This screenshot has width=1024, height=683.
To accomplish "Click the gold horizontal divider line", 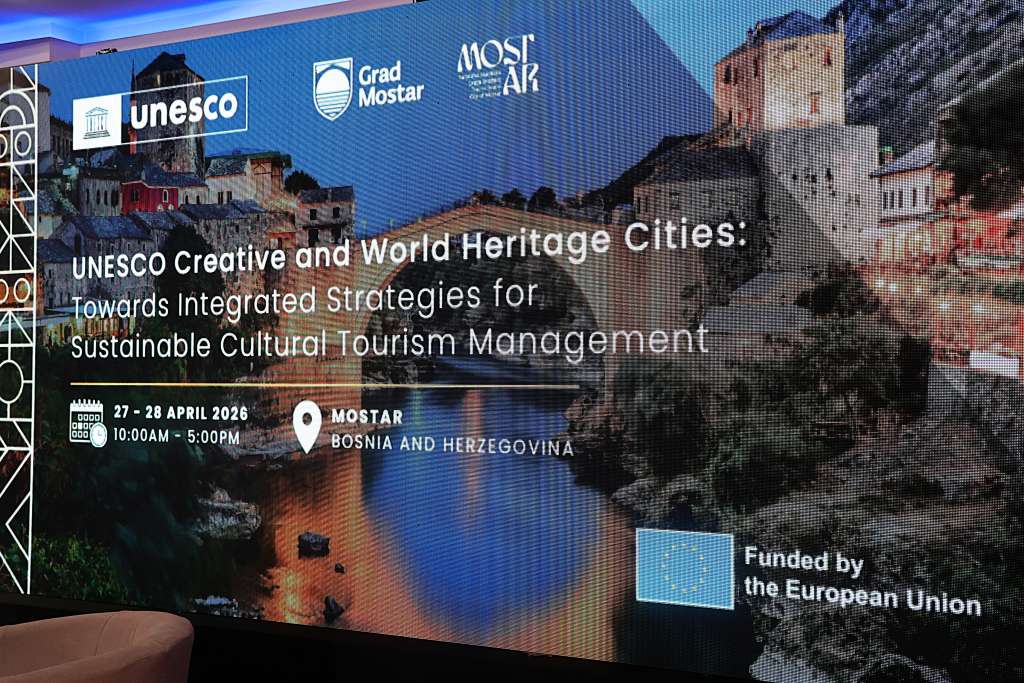I will coord(325,384).
